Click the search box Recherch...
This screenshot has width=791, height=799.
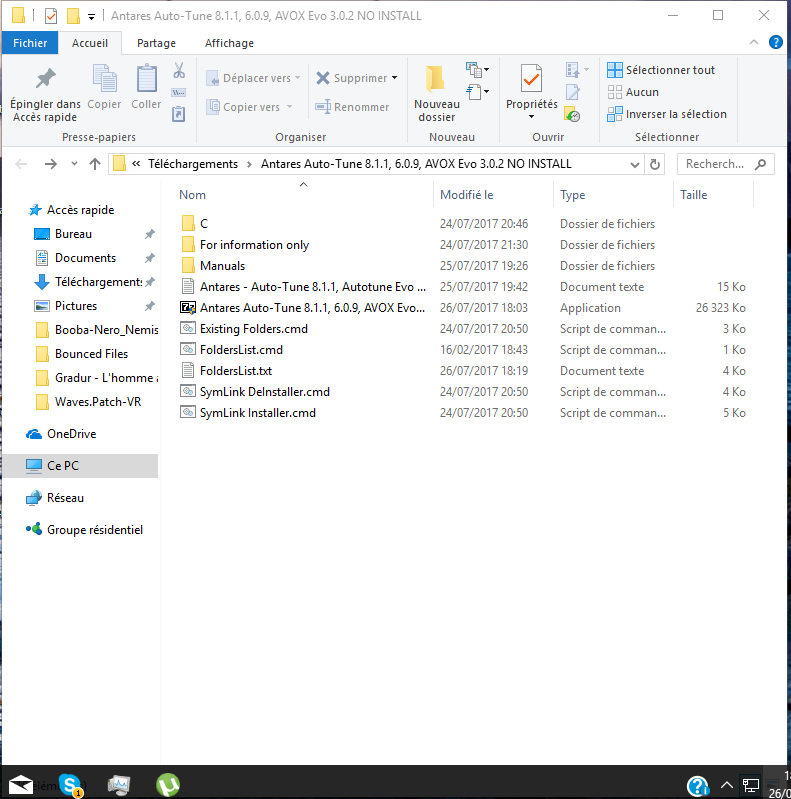(x=725, y=164)
